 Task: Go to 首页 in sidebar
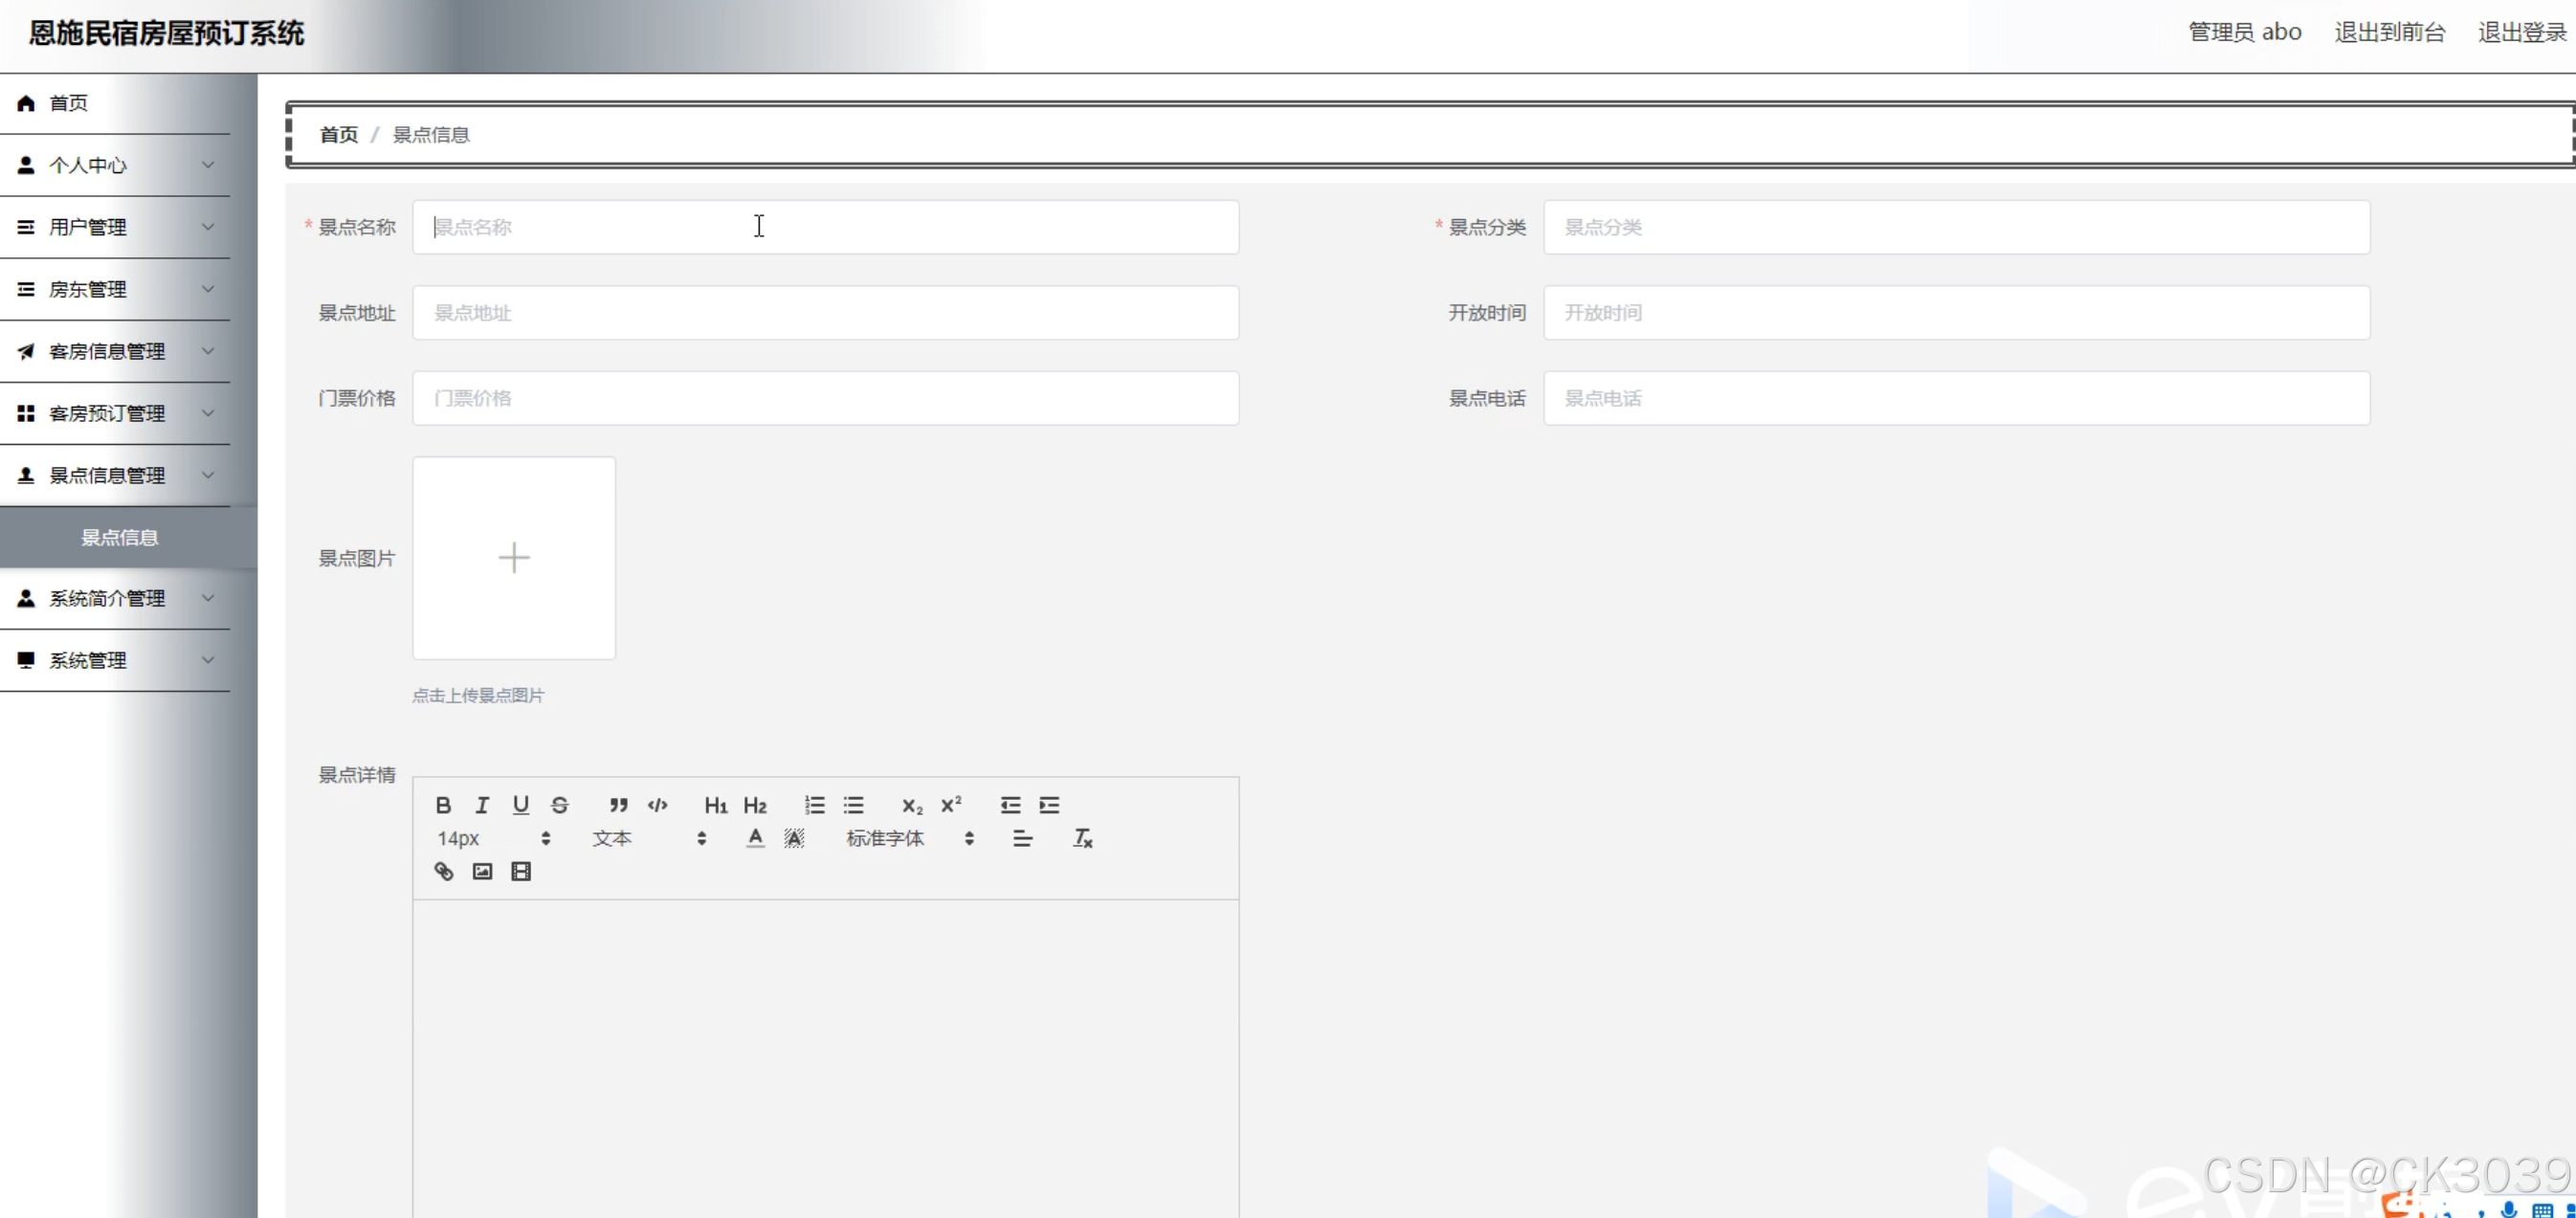(x=68, y=103)
